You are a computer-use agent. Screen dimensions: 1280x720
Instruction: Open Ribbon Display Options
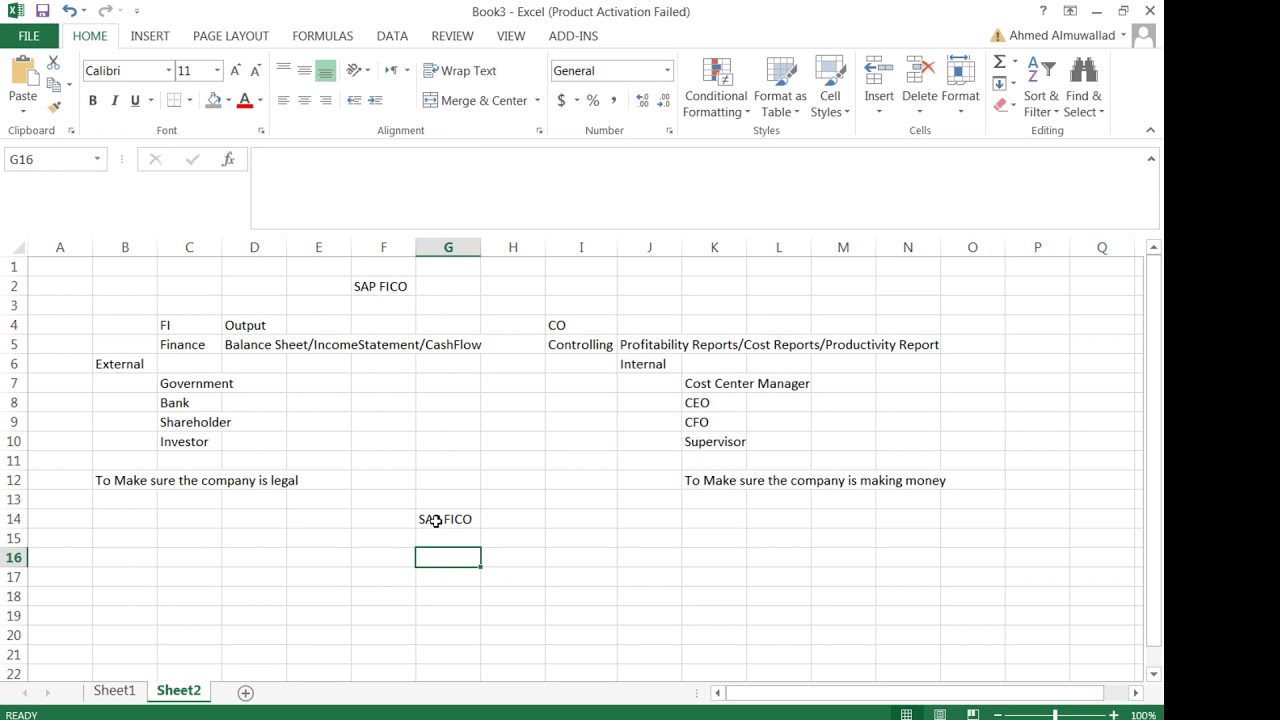1070,11
